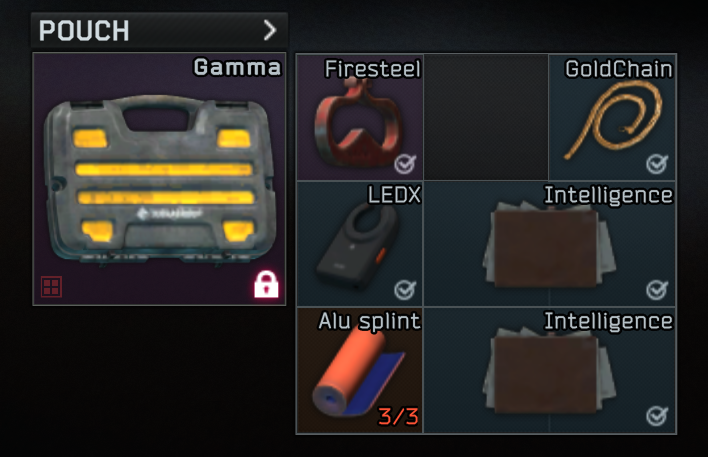Expand the POUCH section arrow
Screen dimensions: 708x457
pyautogui.click(x=270, y=30)
